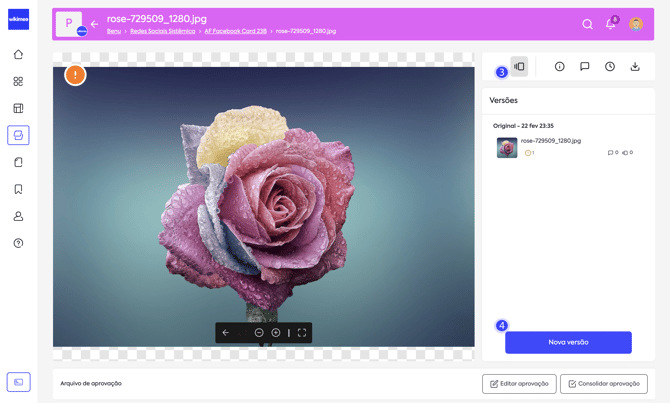The image size is (670, 403).
Task: Download the file using download icon
Action: 635,67
